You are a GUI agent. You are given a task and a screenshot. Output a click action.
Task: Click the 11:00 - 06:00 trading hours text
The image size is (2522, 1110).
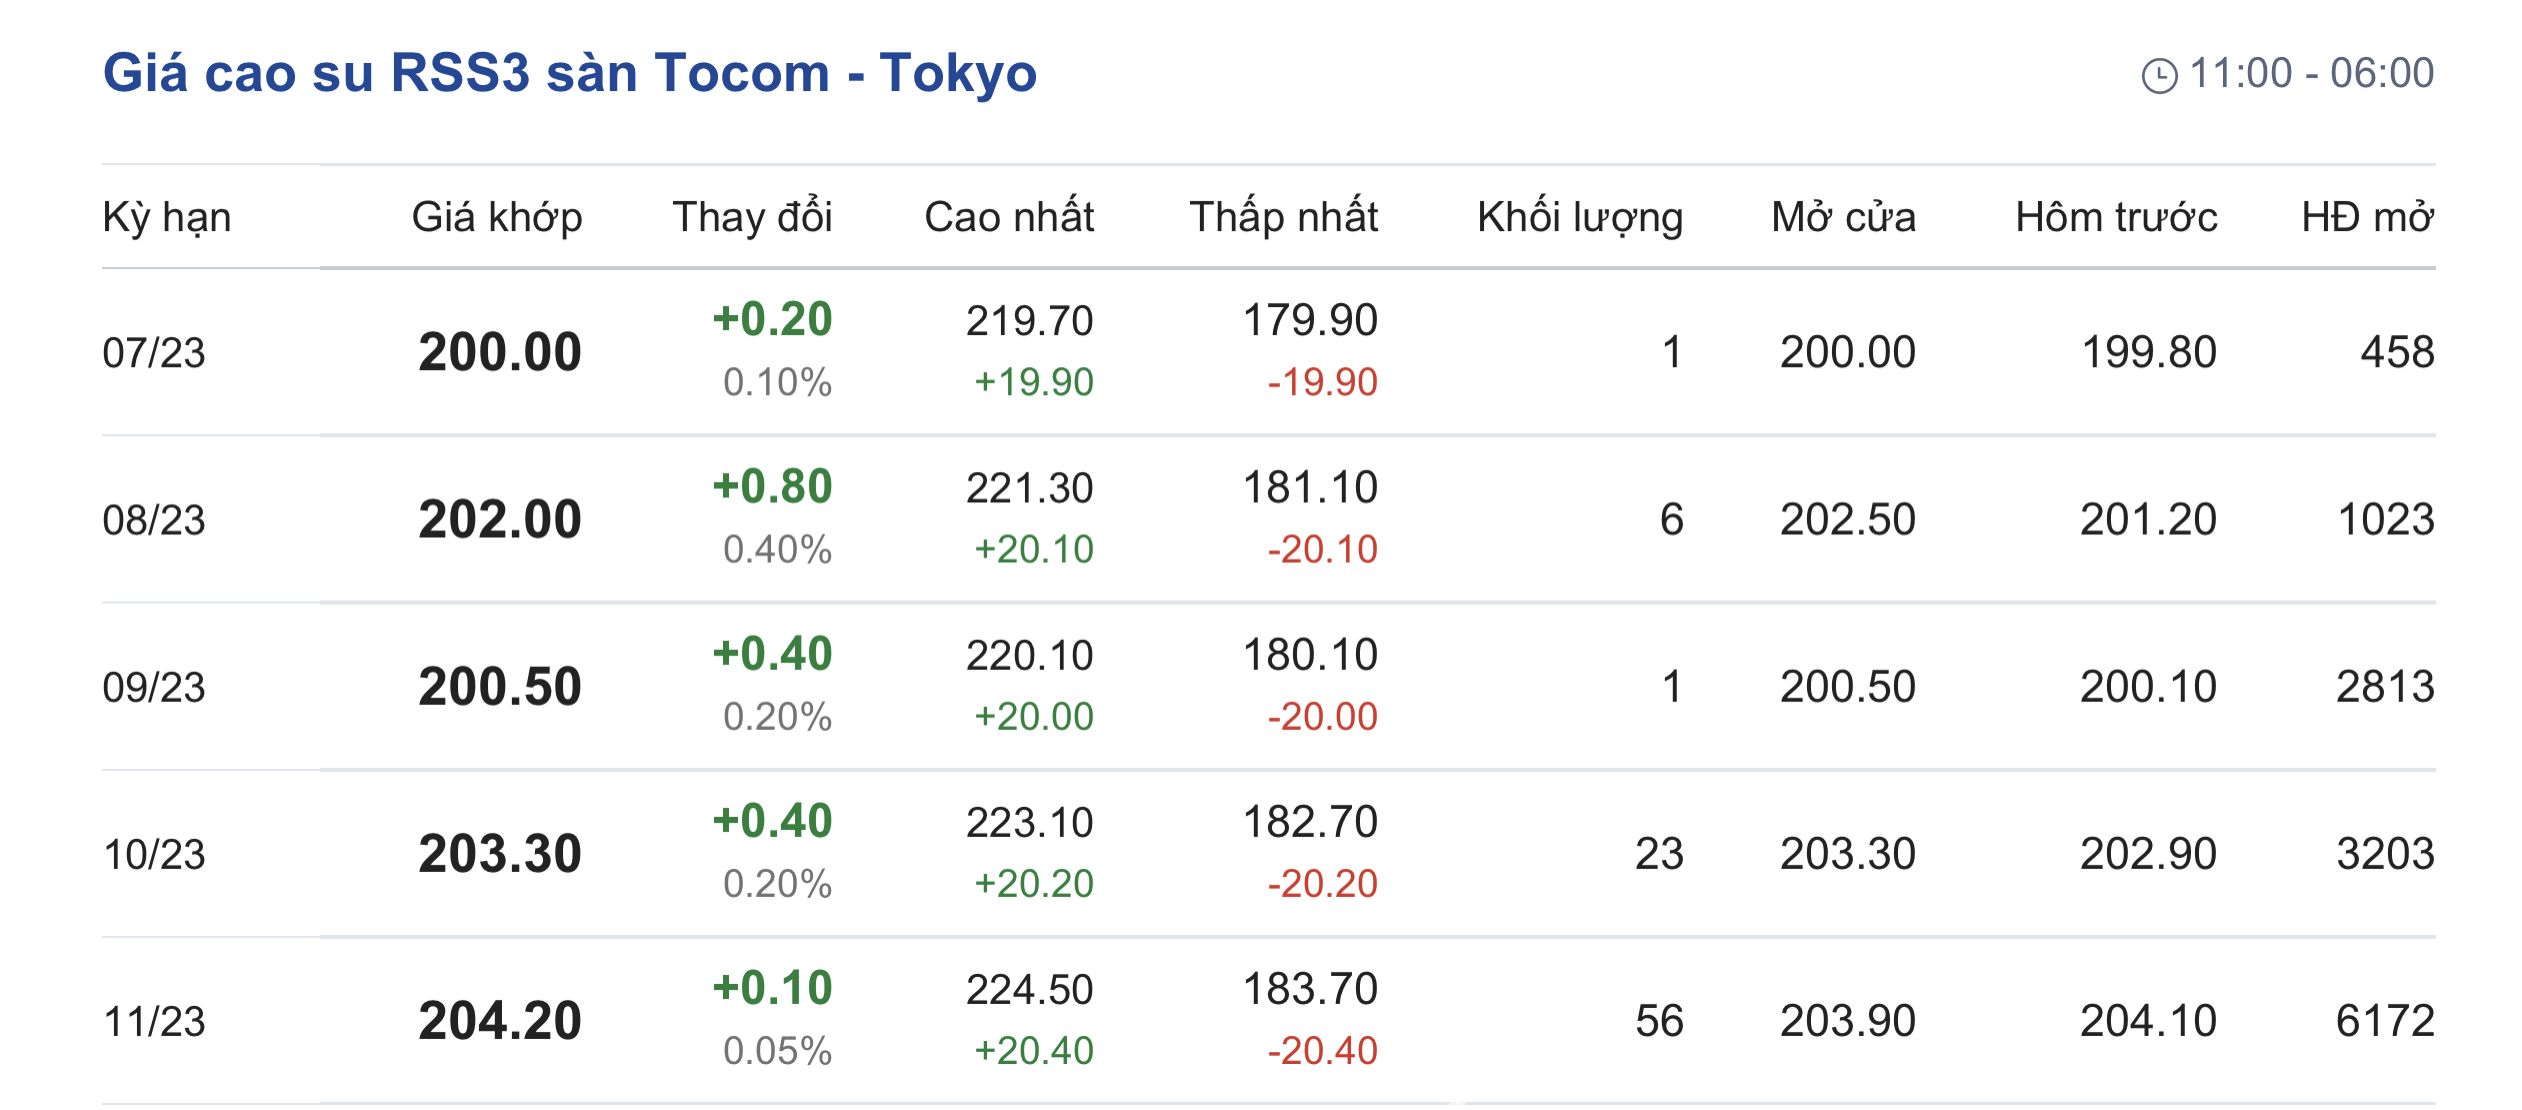pyautogui.click(x=2311, y=73)
